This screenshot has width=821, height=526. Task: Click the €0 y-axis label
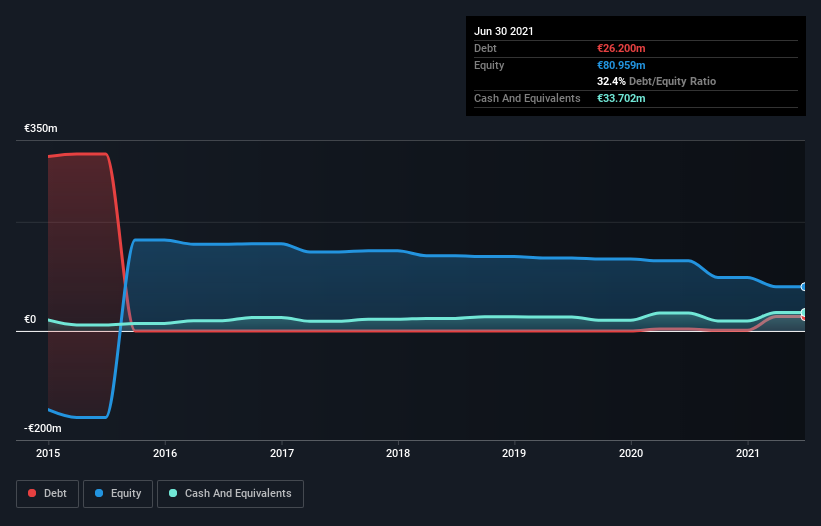[x=30, y=319]
